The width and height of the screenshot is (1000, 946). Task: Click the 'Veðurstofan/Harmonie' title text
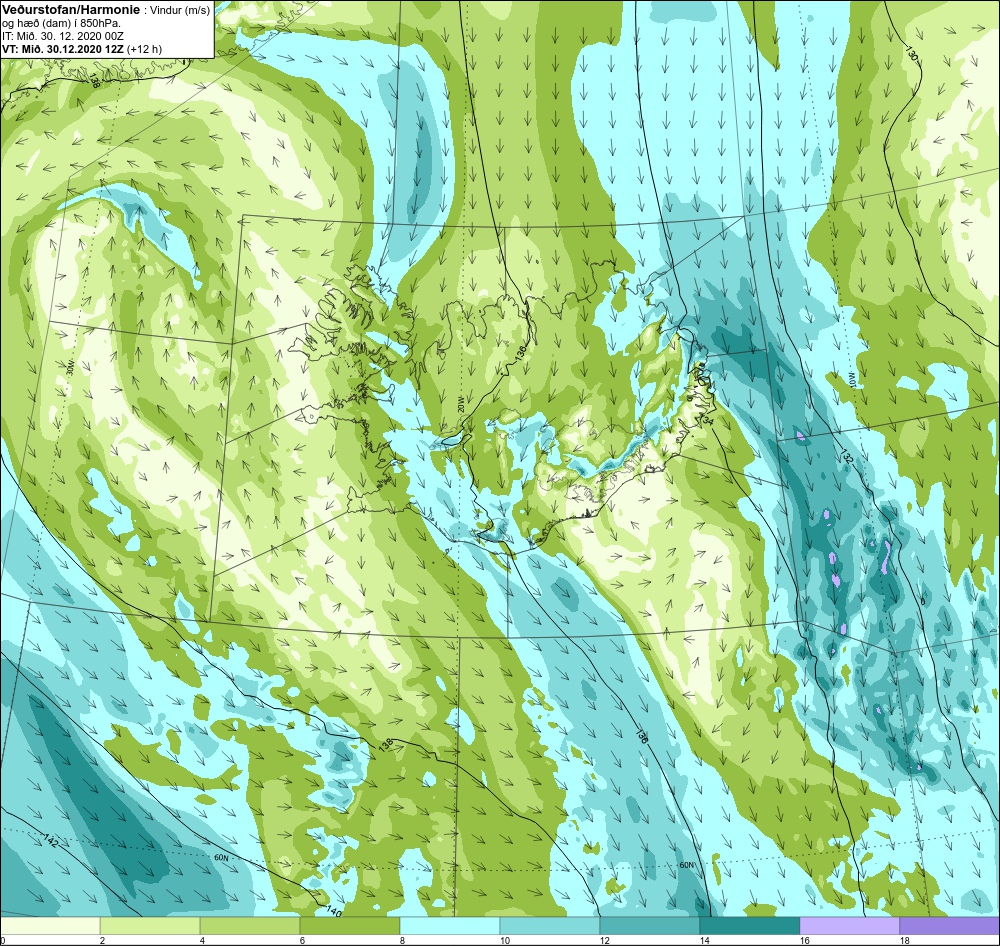click(x=70, y=11)
